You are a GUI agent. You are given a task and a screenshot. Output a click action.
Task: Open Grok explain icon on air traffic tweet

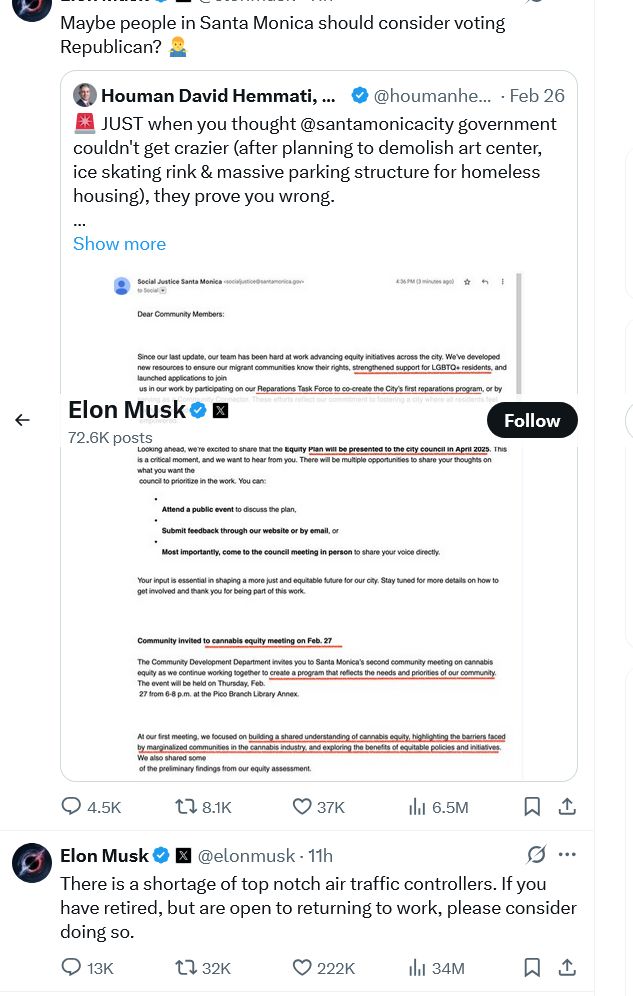point(536,855)
